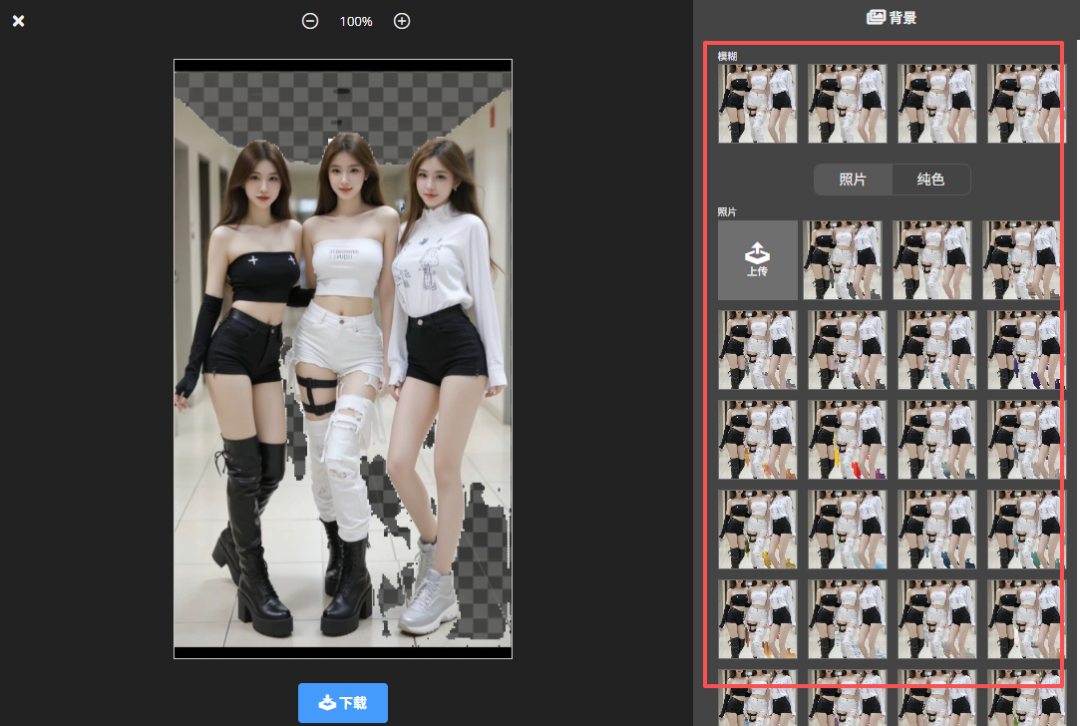Screen dimensions: 1080x726
Task: Choose the last photo thumbnail in 上传 row
Action: 1021,260
